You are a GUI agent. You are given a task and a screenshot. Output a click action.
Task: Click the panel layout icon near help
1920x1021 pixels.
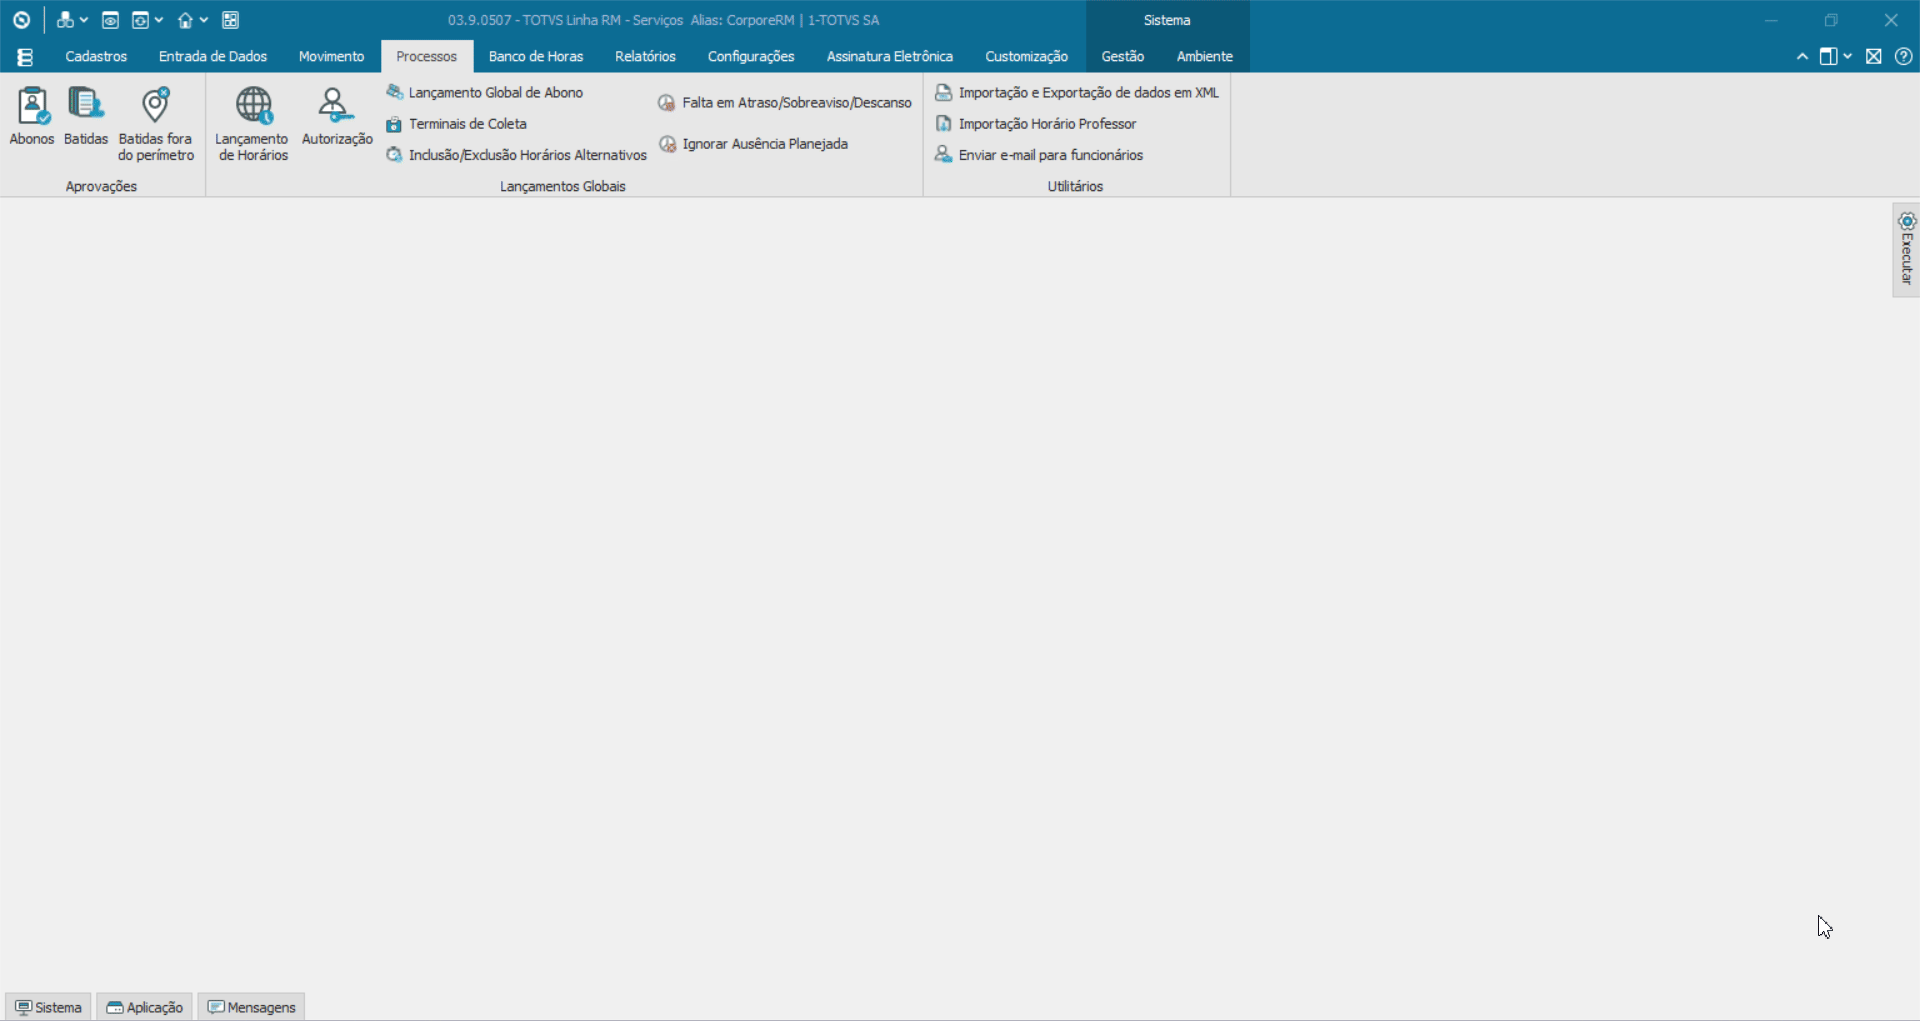(1828, 57)
